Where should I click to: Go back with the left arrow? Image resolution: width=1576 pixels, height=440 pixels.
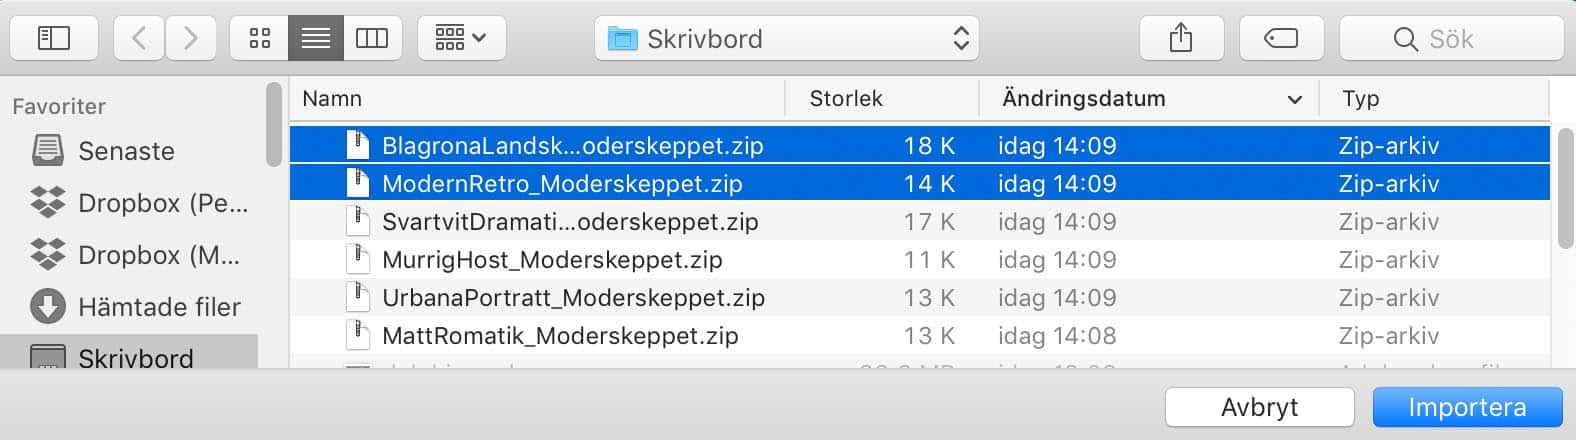click(139, 39)
